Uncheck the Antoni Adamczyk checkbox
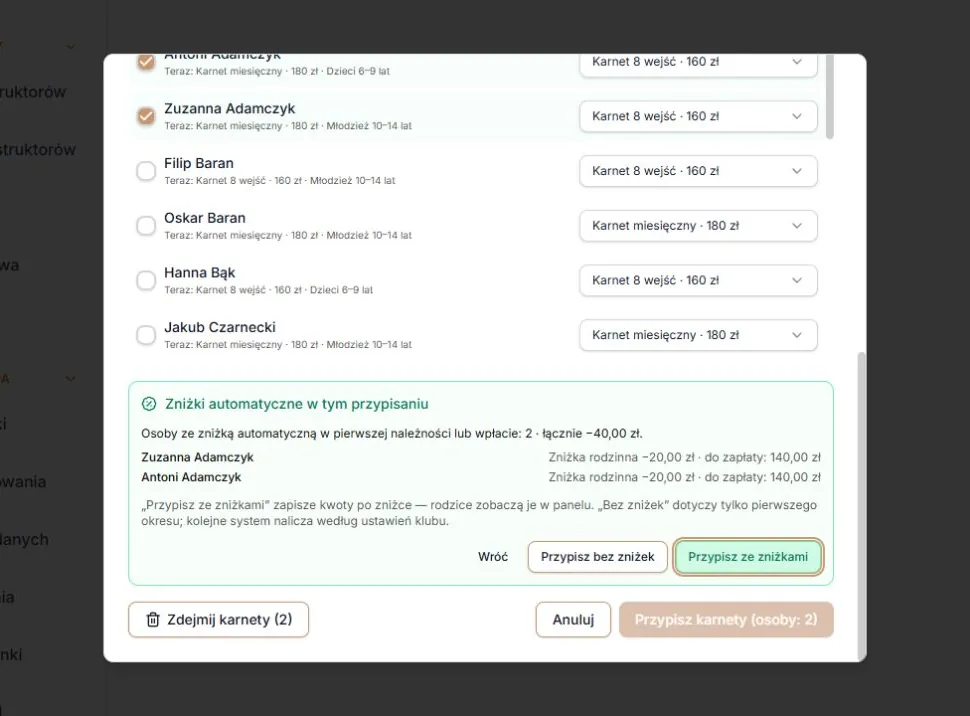970x716 pixels. pyautogui.click(x=146, y=62)
